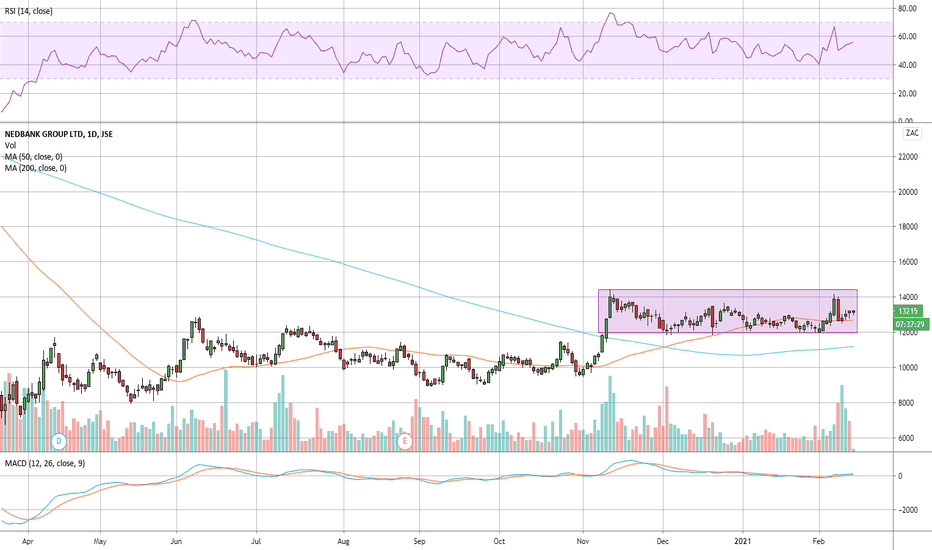The width and height of the screenshot is (932, 550).
Task: Click the 20000 price axis label
Action: (x=908, y=192)
